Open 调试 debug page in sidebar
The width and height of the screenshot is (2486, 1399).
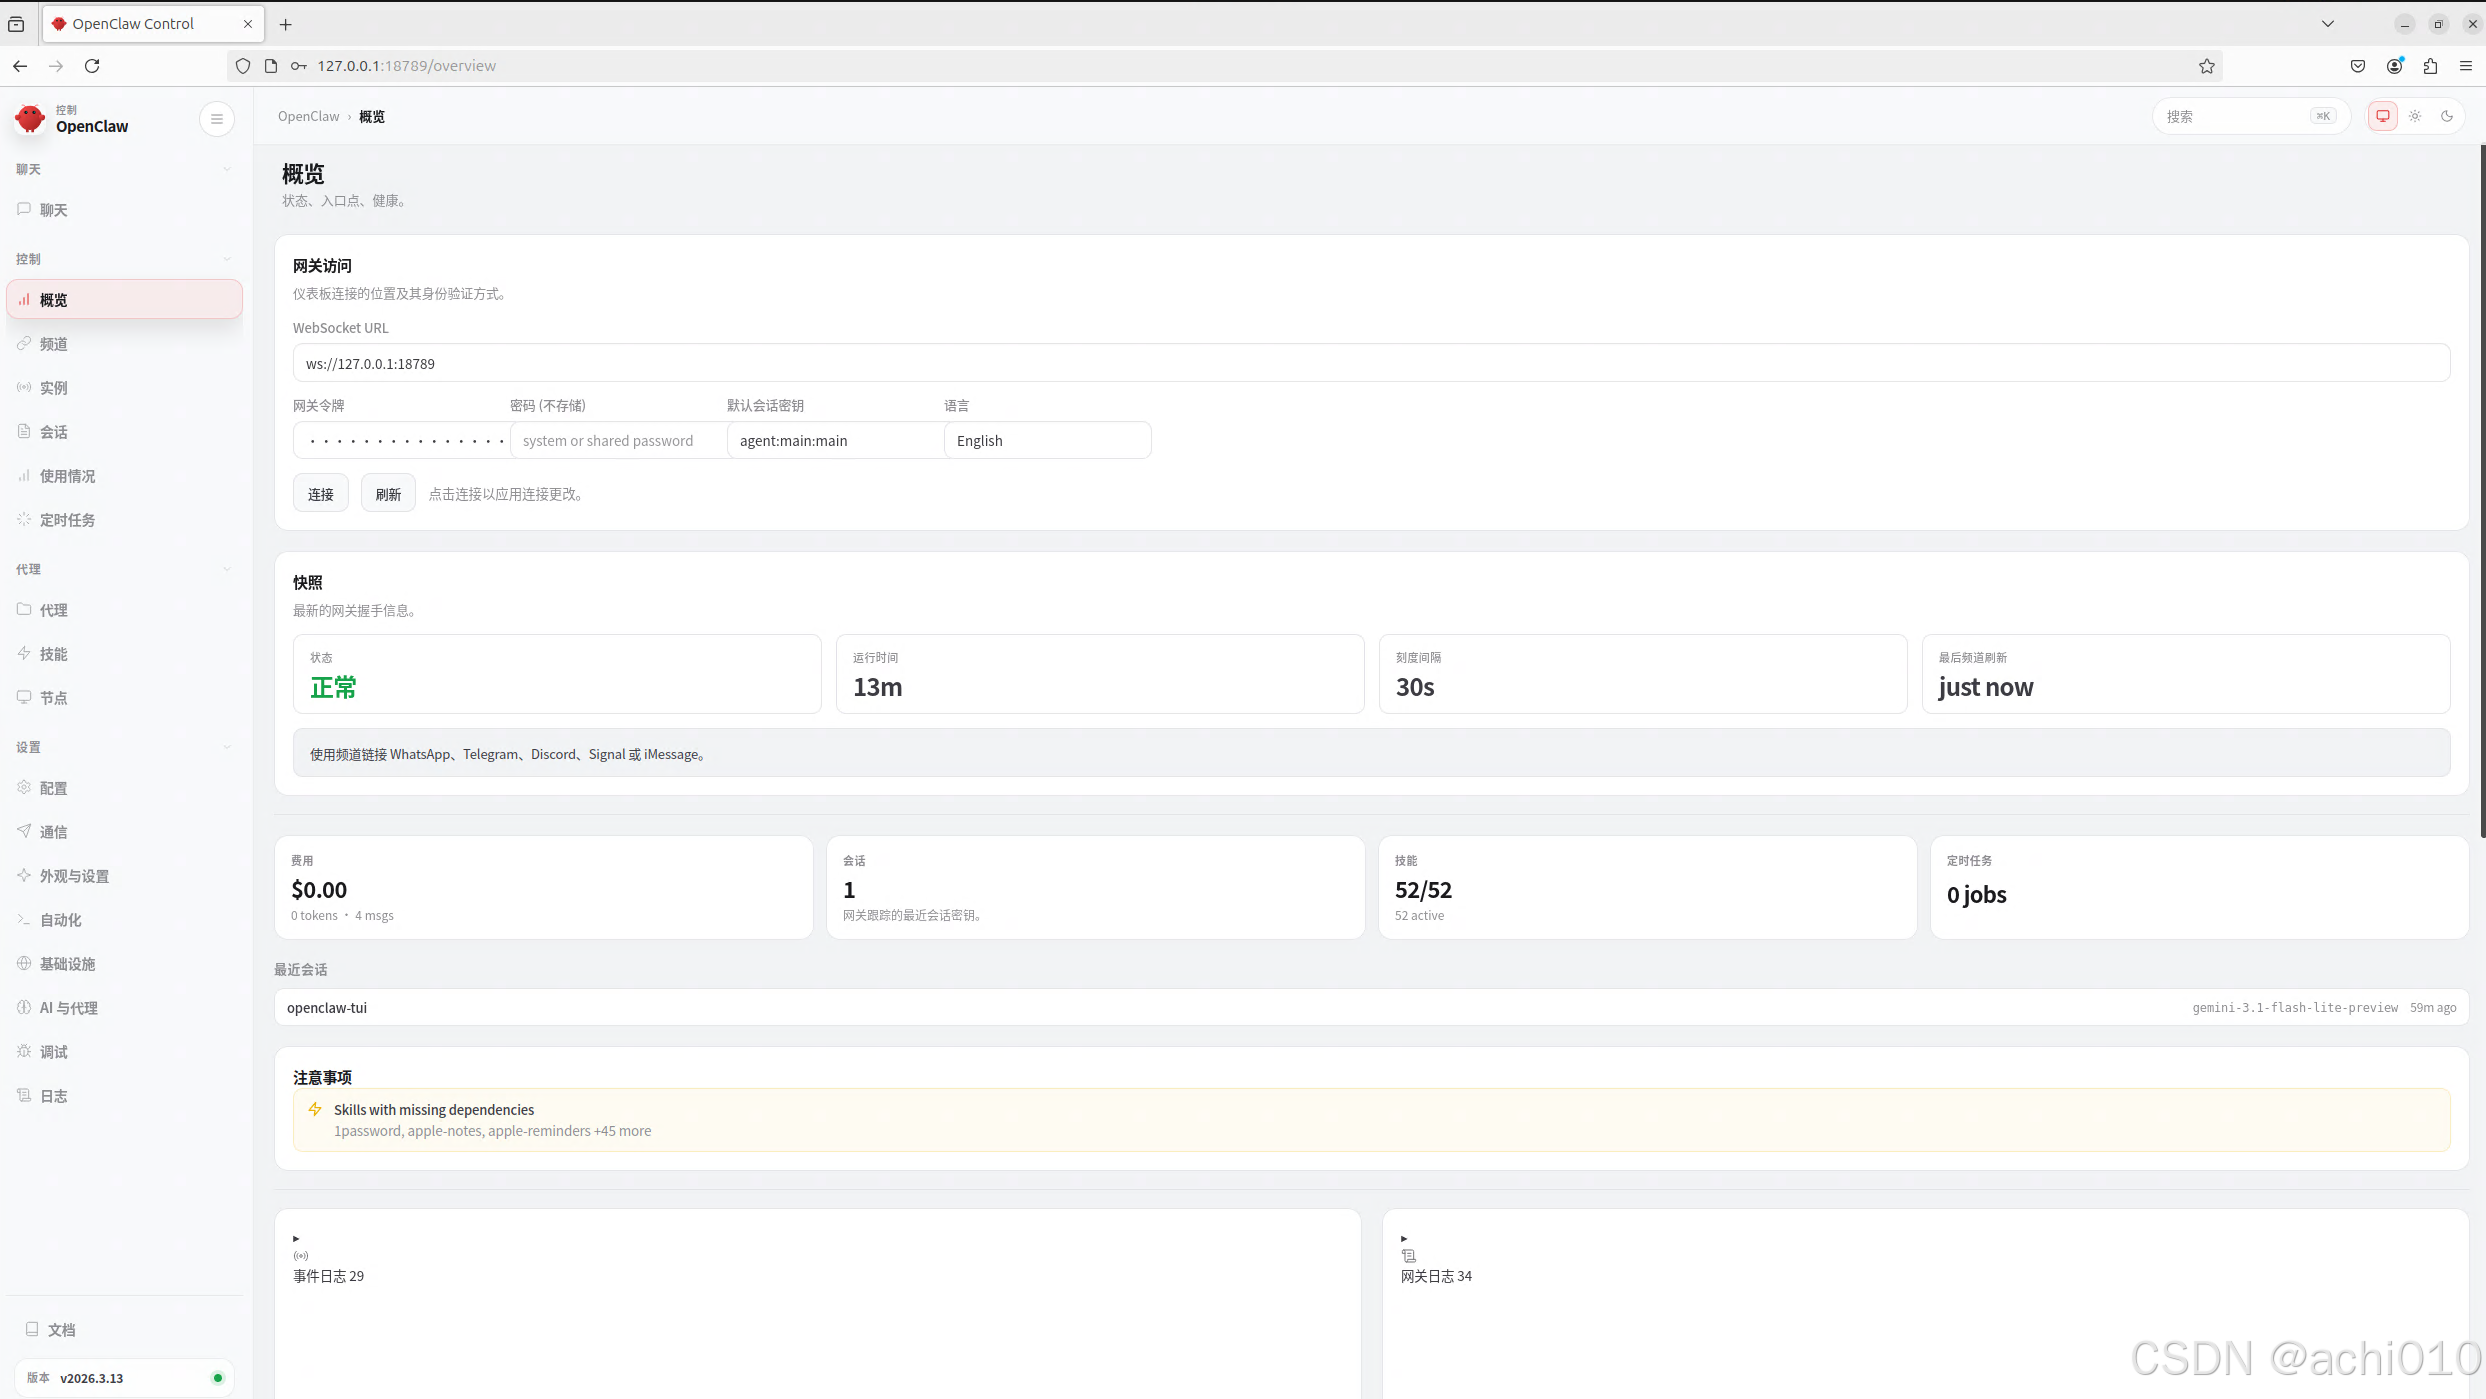point(54,1052)
